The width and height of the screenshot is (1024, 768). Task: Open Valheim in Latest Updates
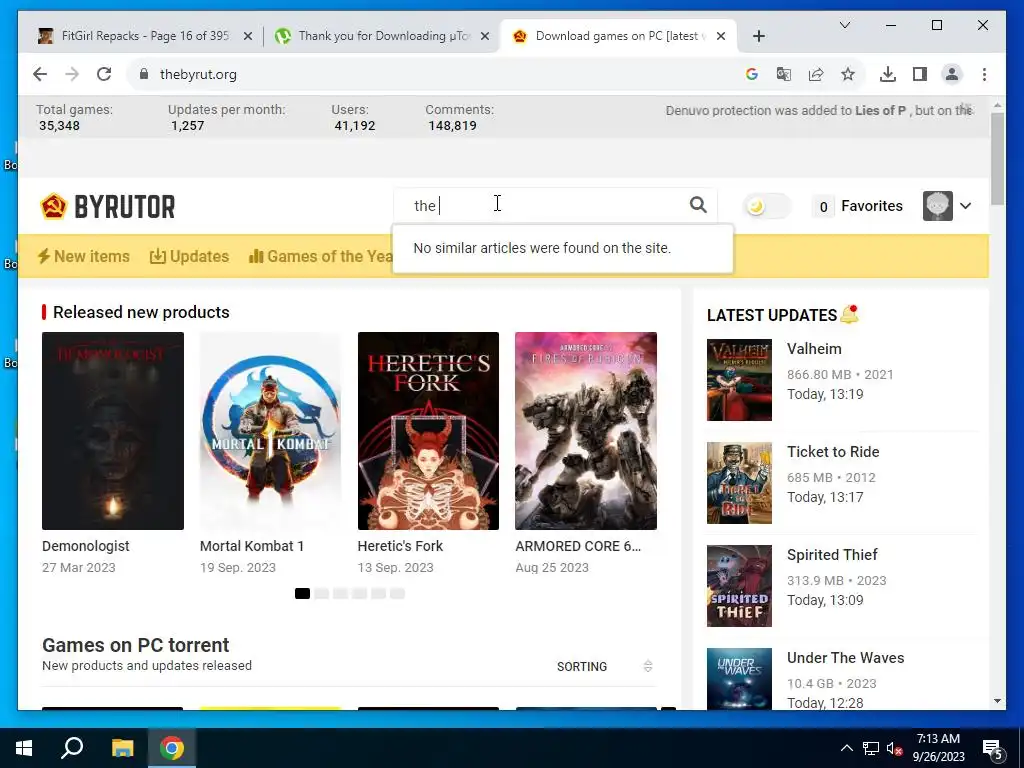click(814, 349)
